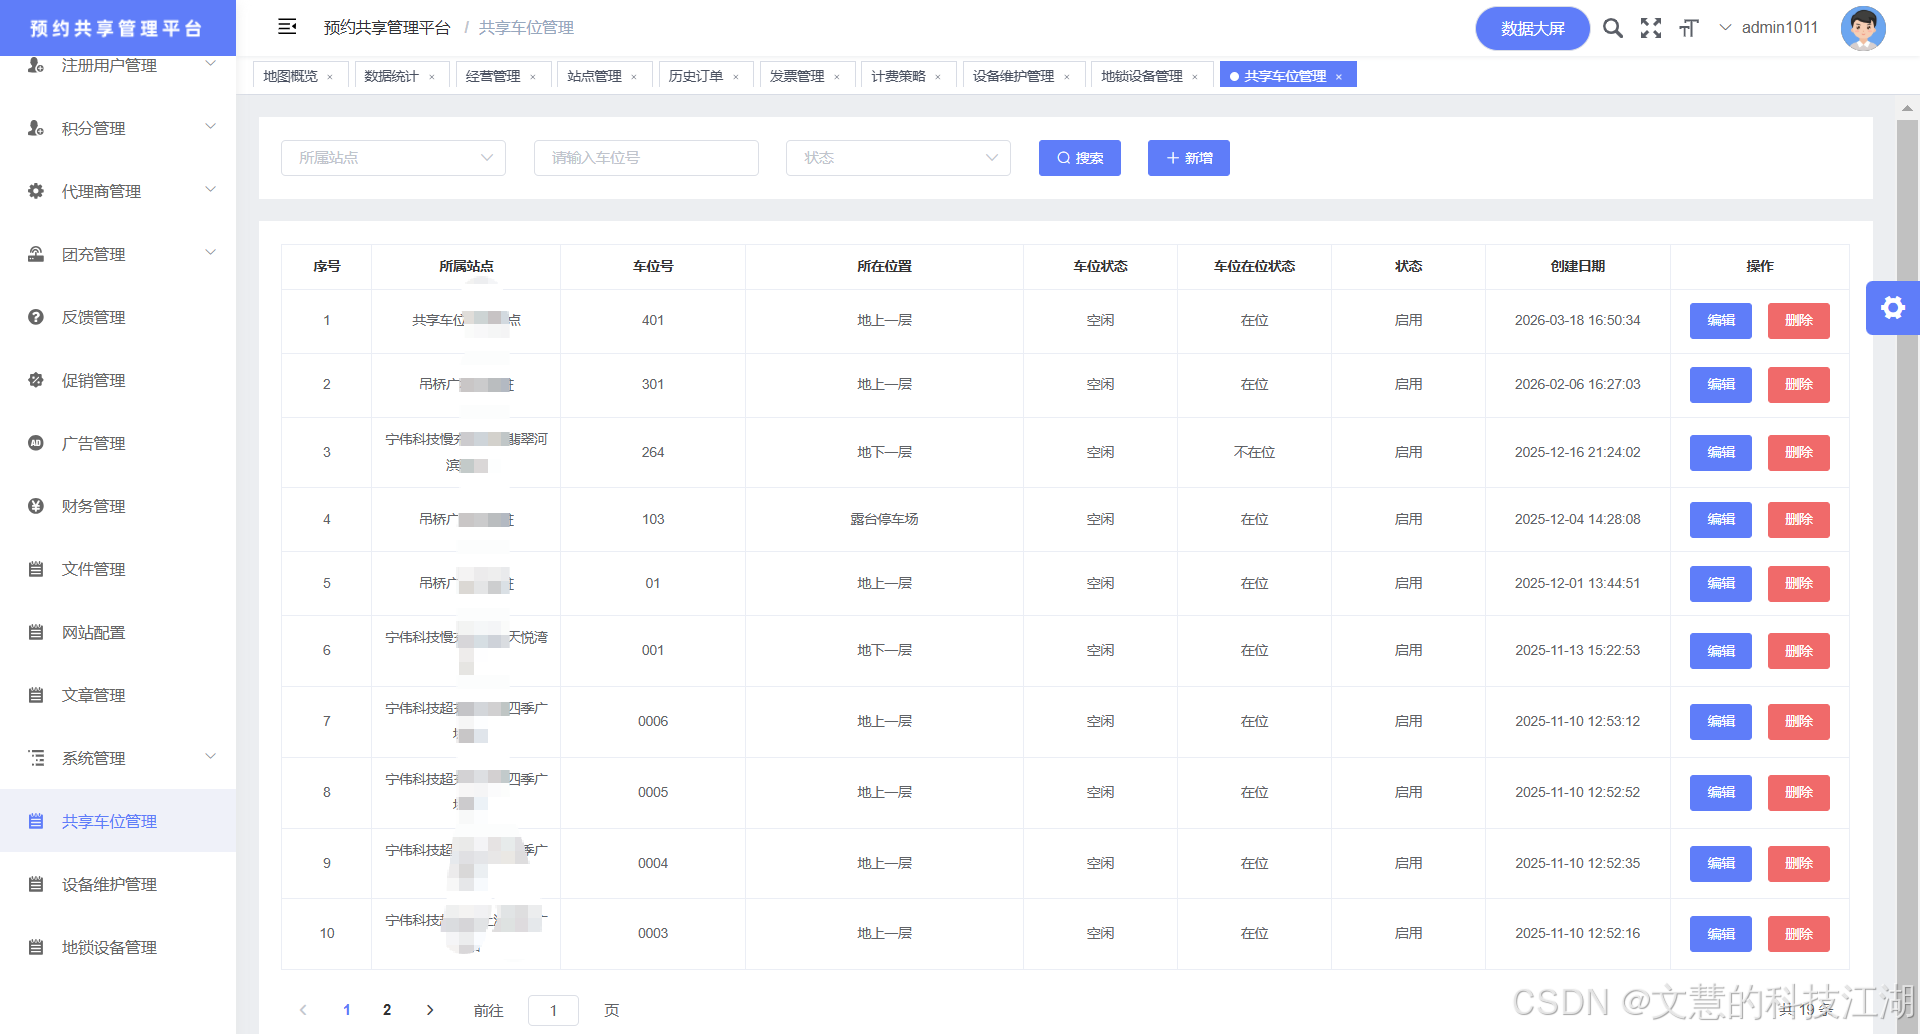This screenshot has width=1920, height=1034.
Task: Toggle fullscreen mode icon
Action: pyautogui.click(x=1651, y=28)
